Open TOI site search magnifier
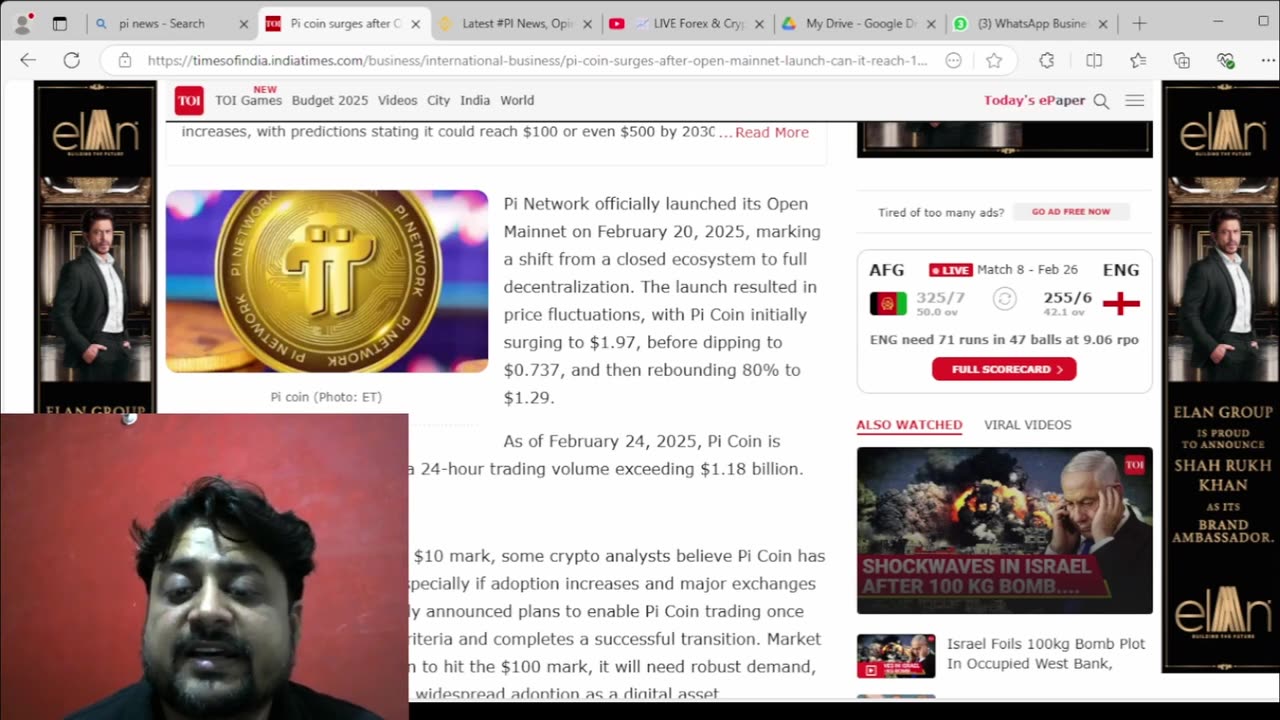Screen dimensions: 1280x720 1101,101
